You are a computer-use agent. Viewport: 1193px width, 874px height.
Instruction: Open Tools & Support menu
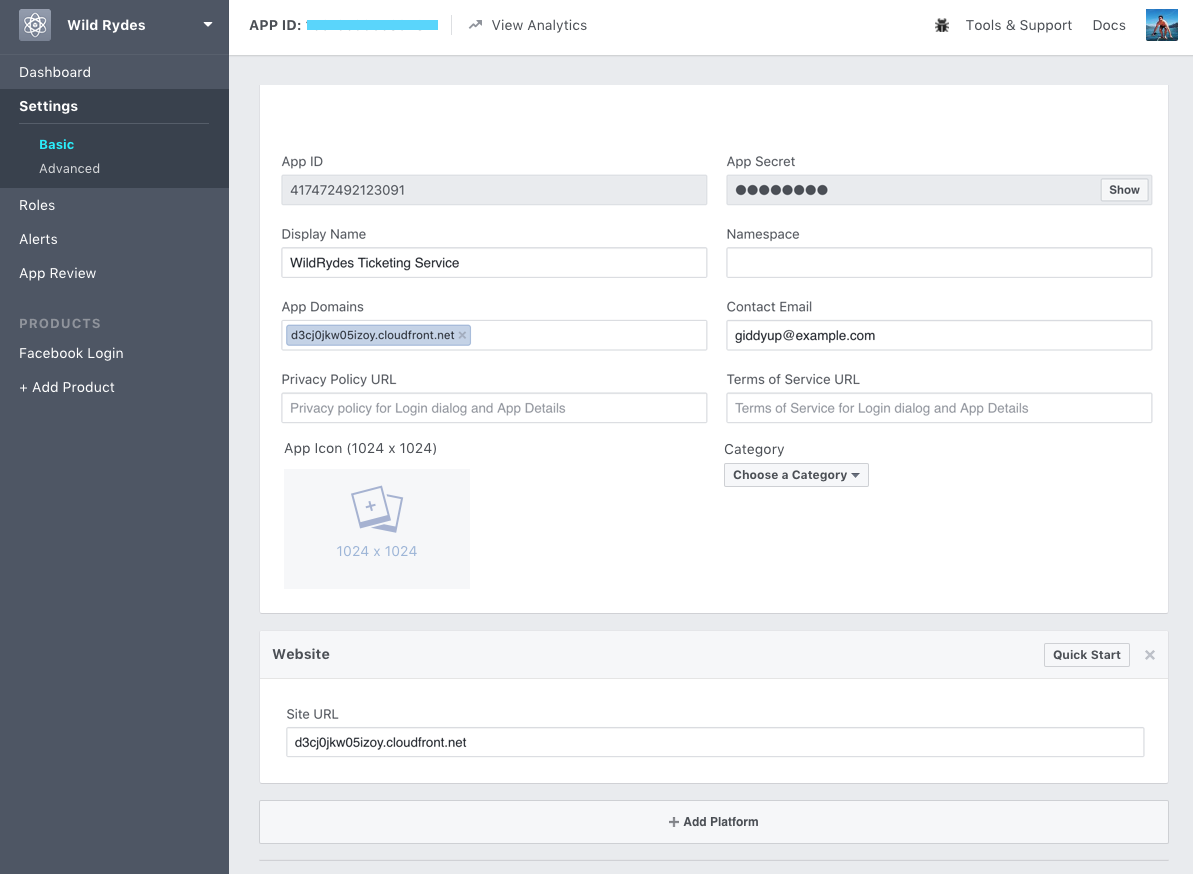(1018, 25)
